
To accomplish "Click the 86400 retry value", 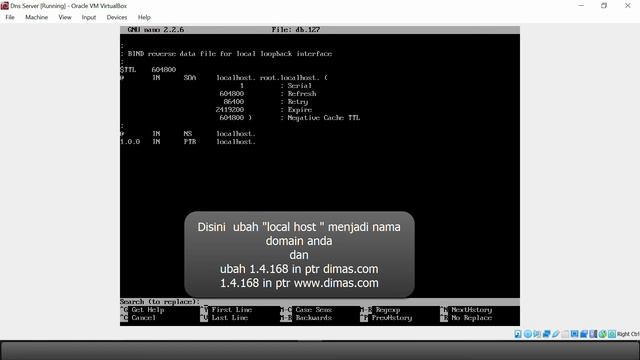I will 233,102.
